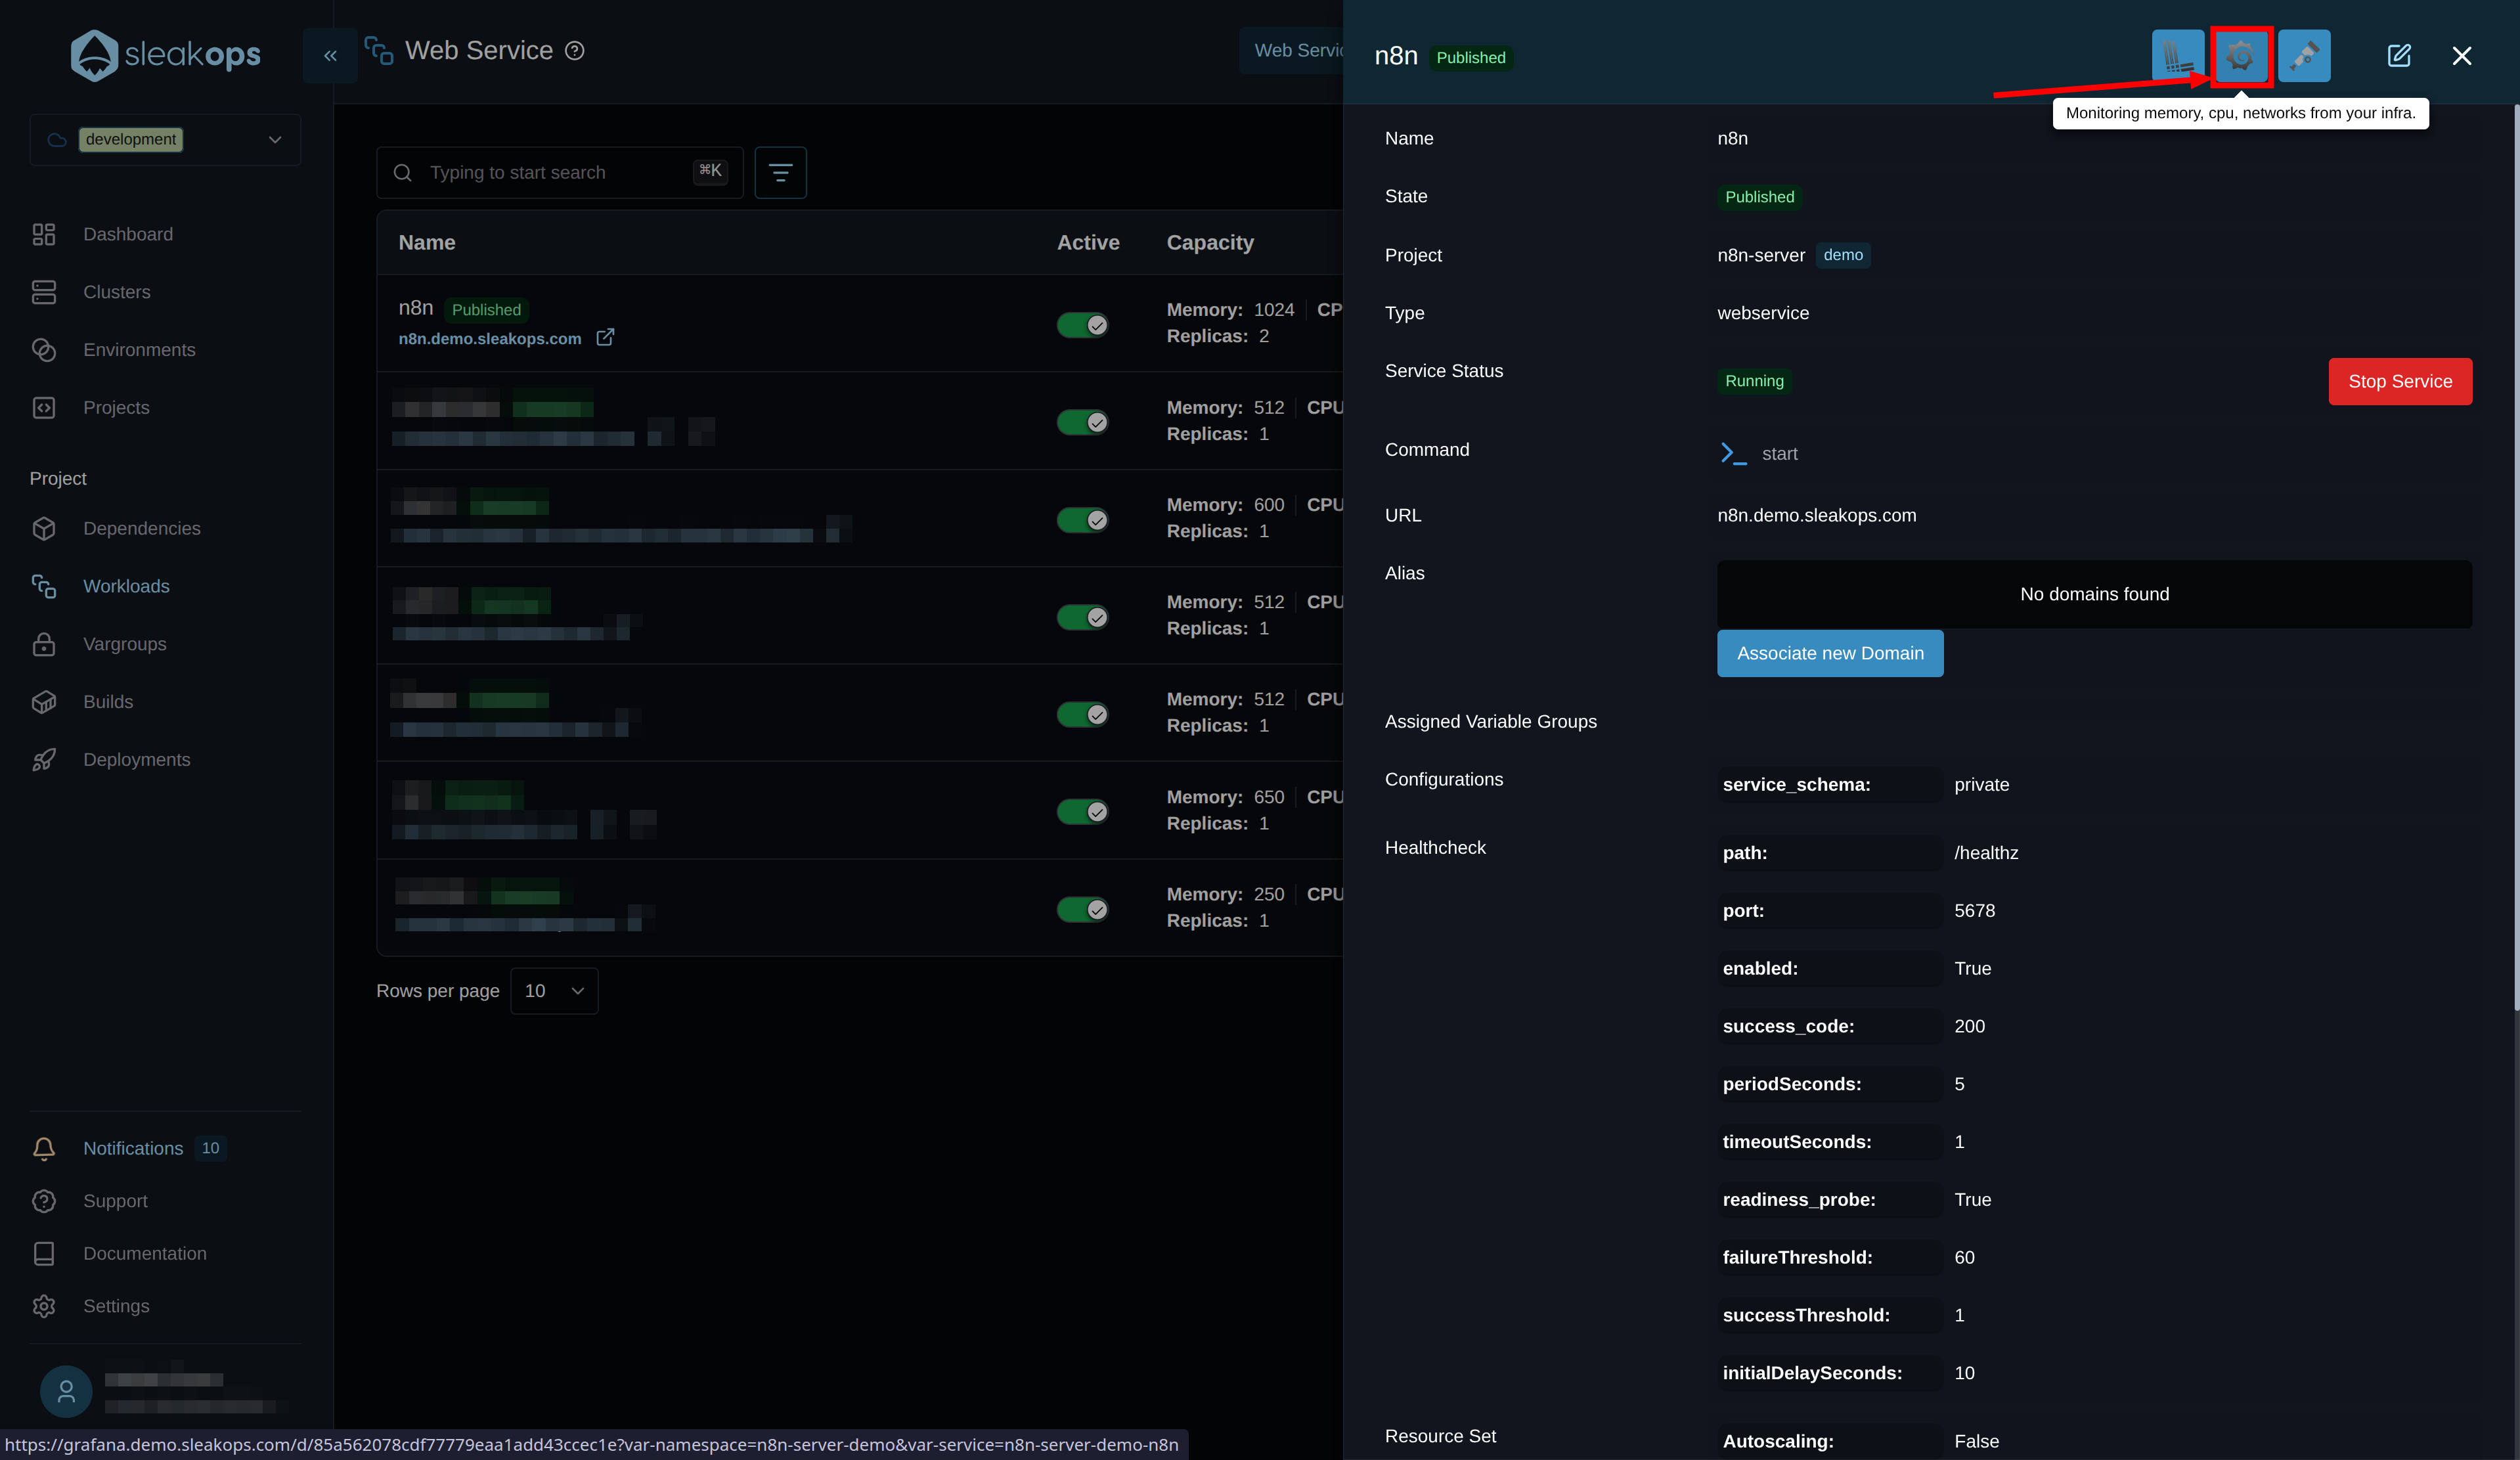Select the logs icon left of the Grafana icon
2520x1460 pixels.
[2177, 56]
